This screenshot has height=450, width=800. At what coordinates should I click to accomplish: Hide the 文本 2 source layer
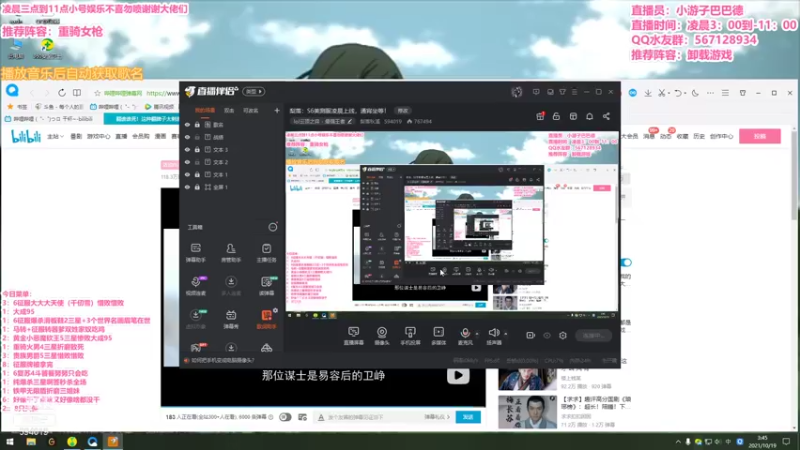point(187,162)
